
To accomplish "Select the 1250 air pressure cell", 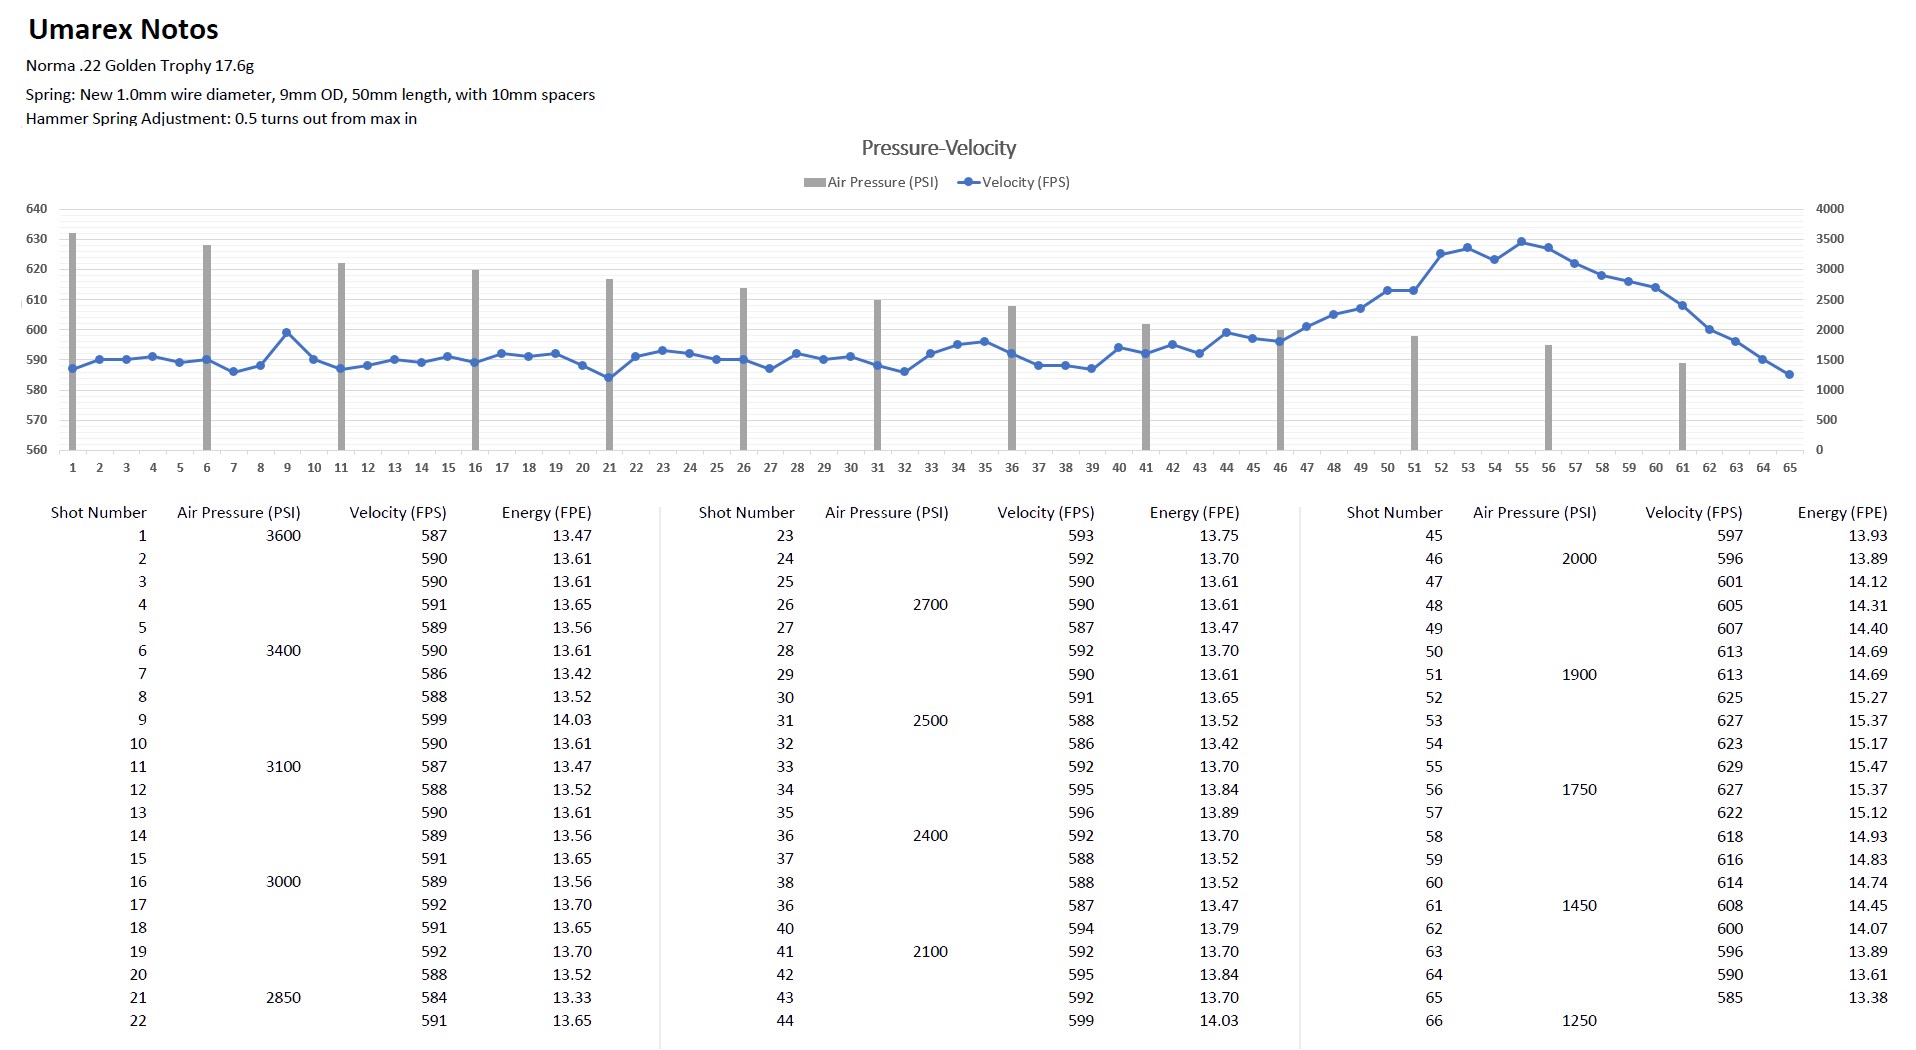I will click(x=1579, y=1021).
